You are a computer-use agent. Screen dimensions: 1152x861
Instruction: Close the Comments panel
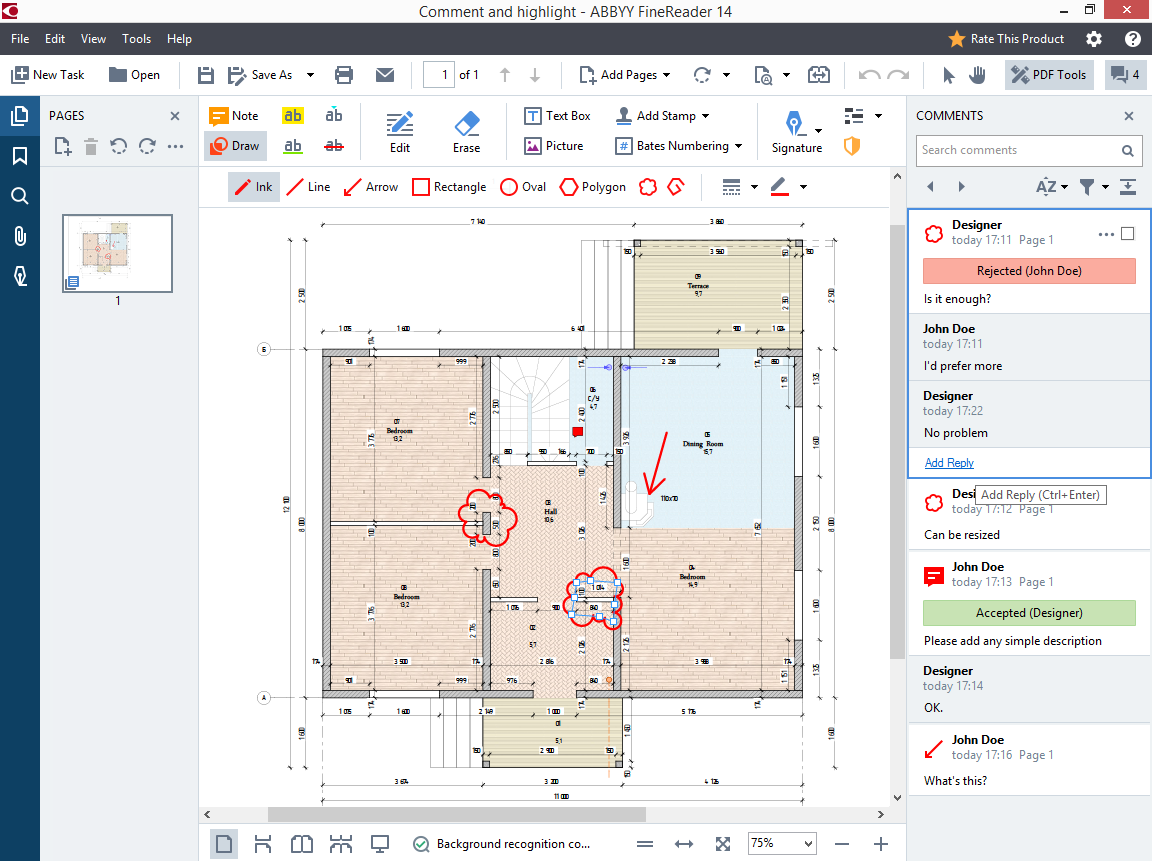coord(1129,115)
